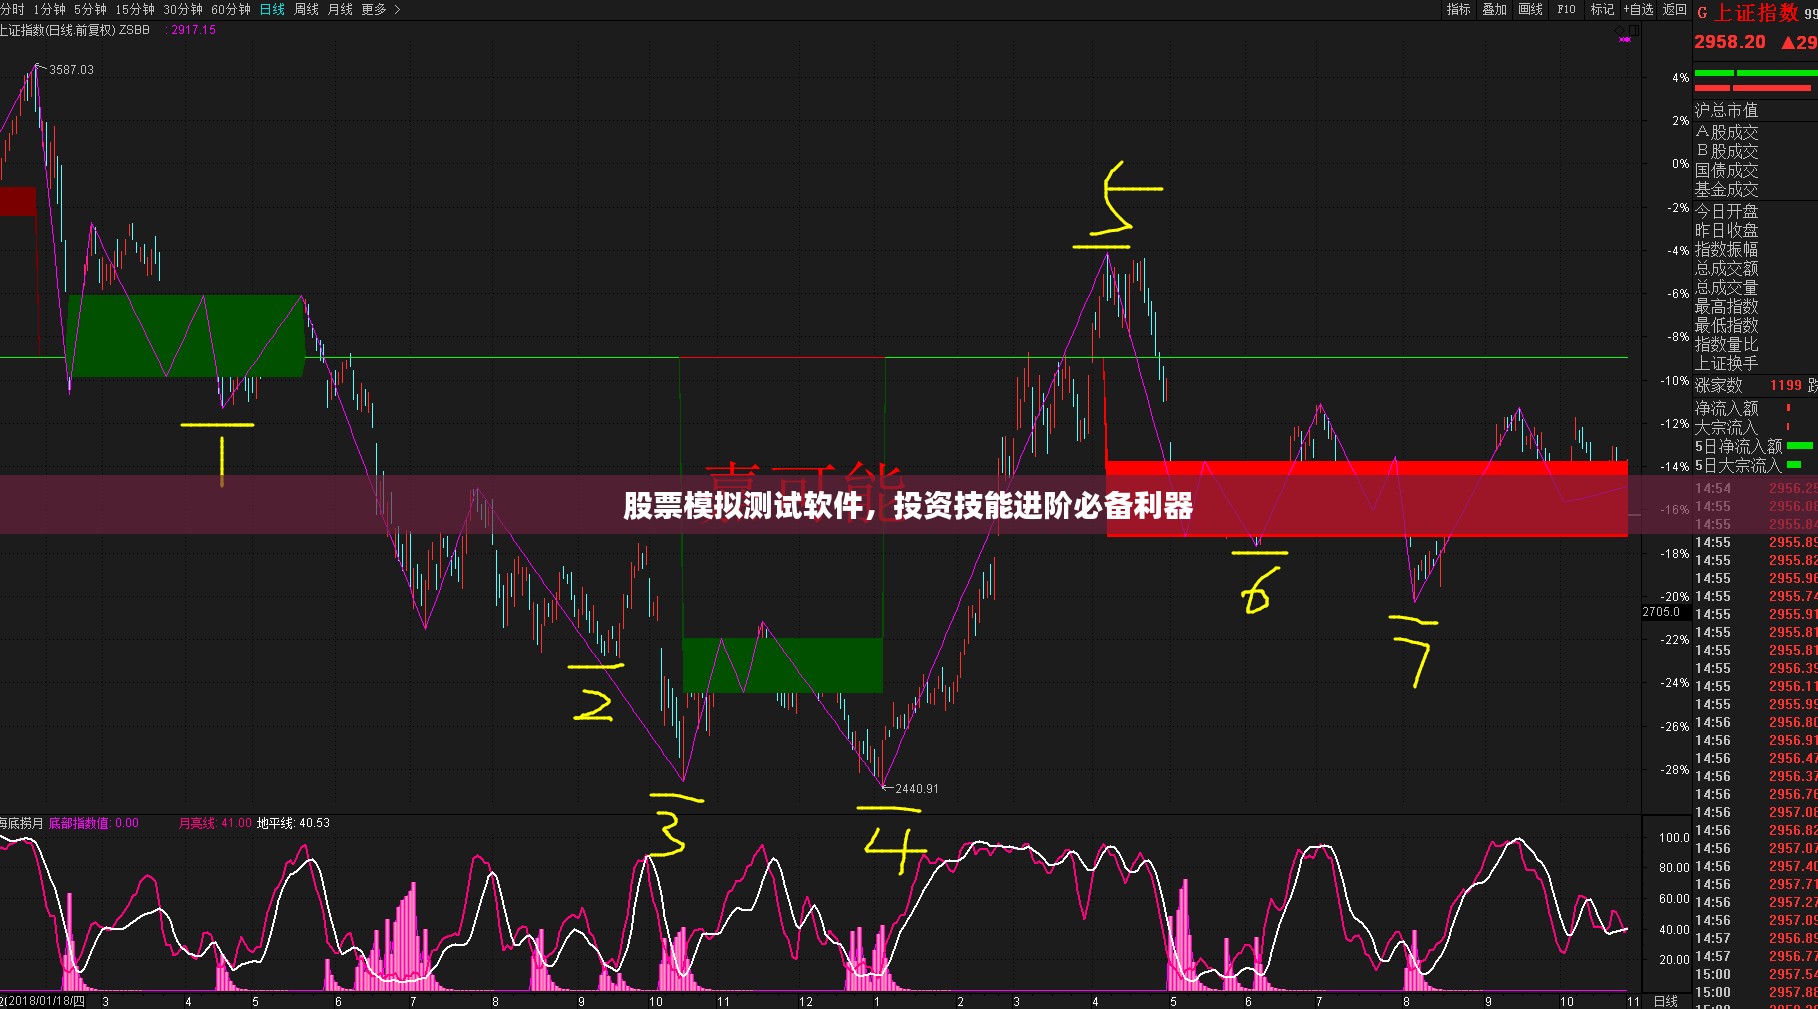Screen dimensions: 1818x1009
Task: Click the 总成交额 row
Action: pyautogui.click(x=1756, y=268)
